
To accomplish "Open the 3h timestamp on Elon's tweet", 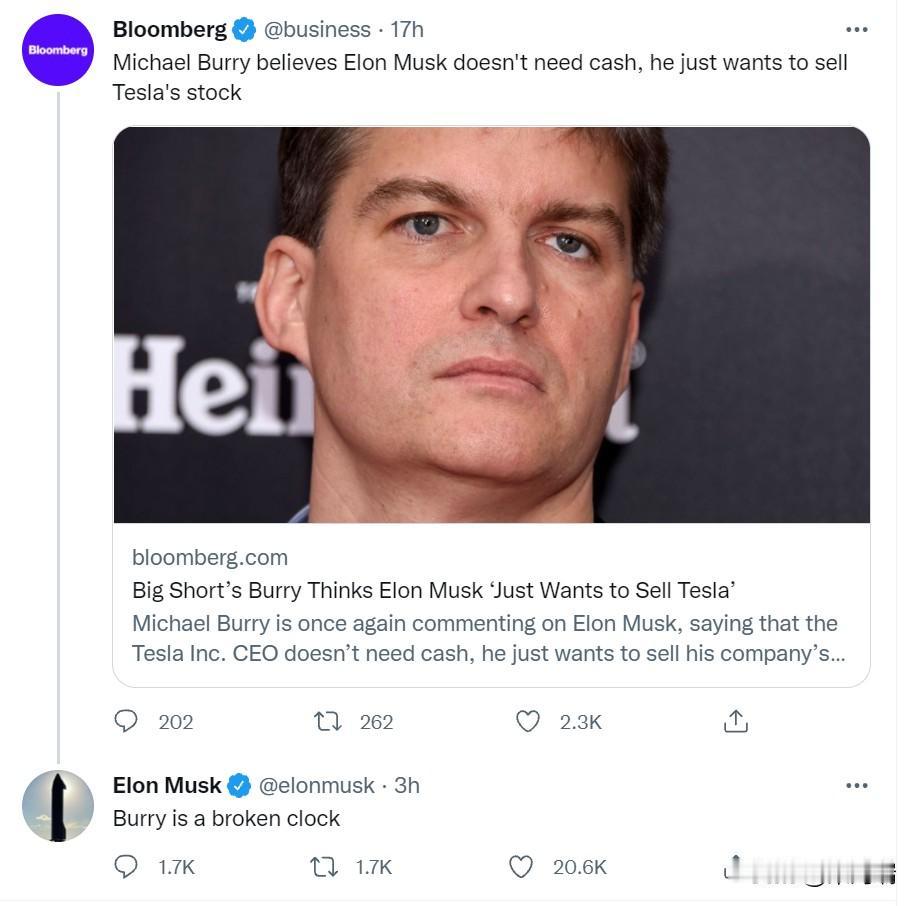I will [407, 785].
